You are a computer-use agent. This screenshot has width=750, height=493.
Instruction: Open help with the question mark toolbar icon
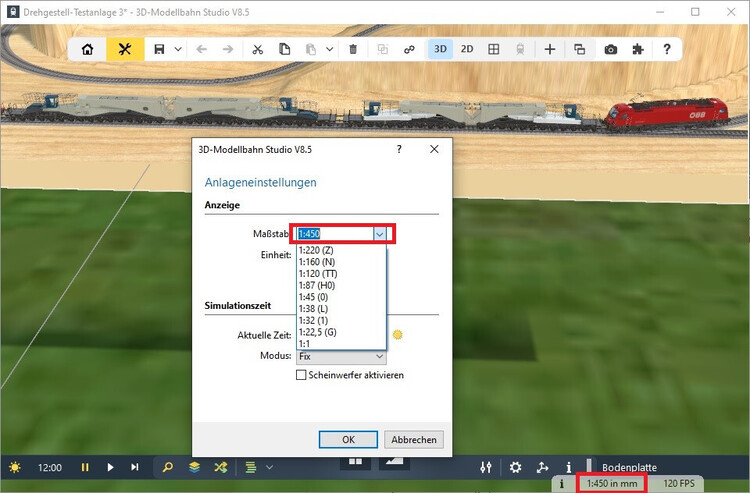click(x=667, y=49)
